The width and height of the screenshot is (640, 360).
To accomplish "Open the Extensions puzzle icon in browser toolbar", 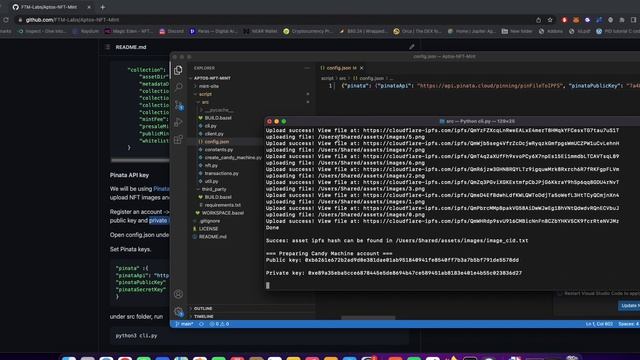I will click(x=622, y=20).
